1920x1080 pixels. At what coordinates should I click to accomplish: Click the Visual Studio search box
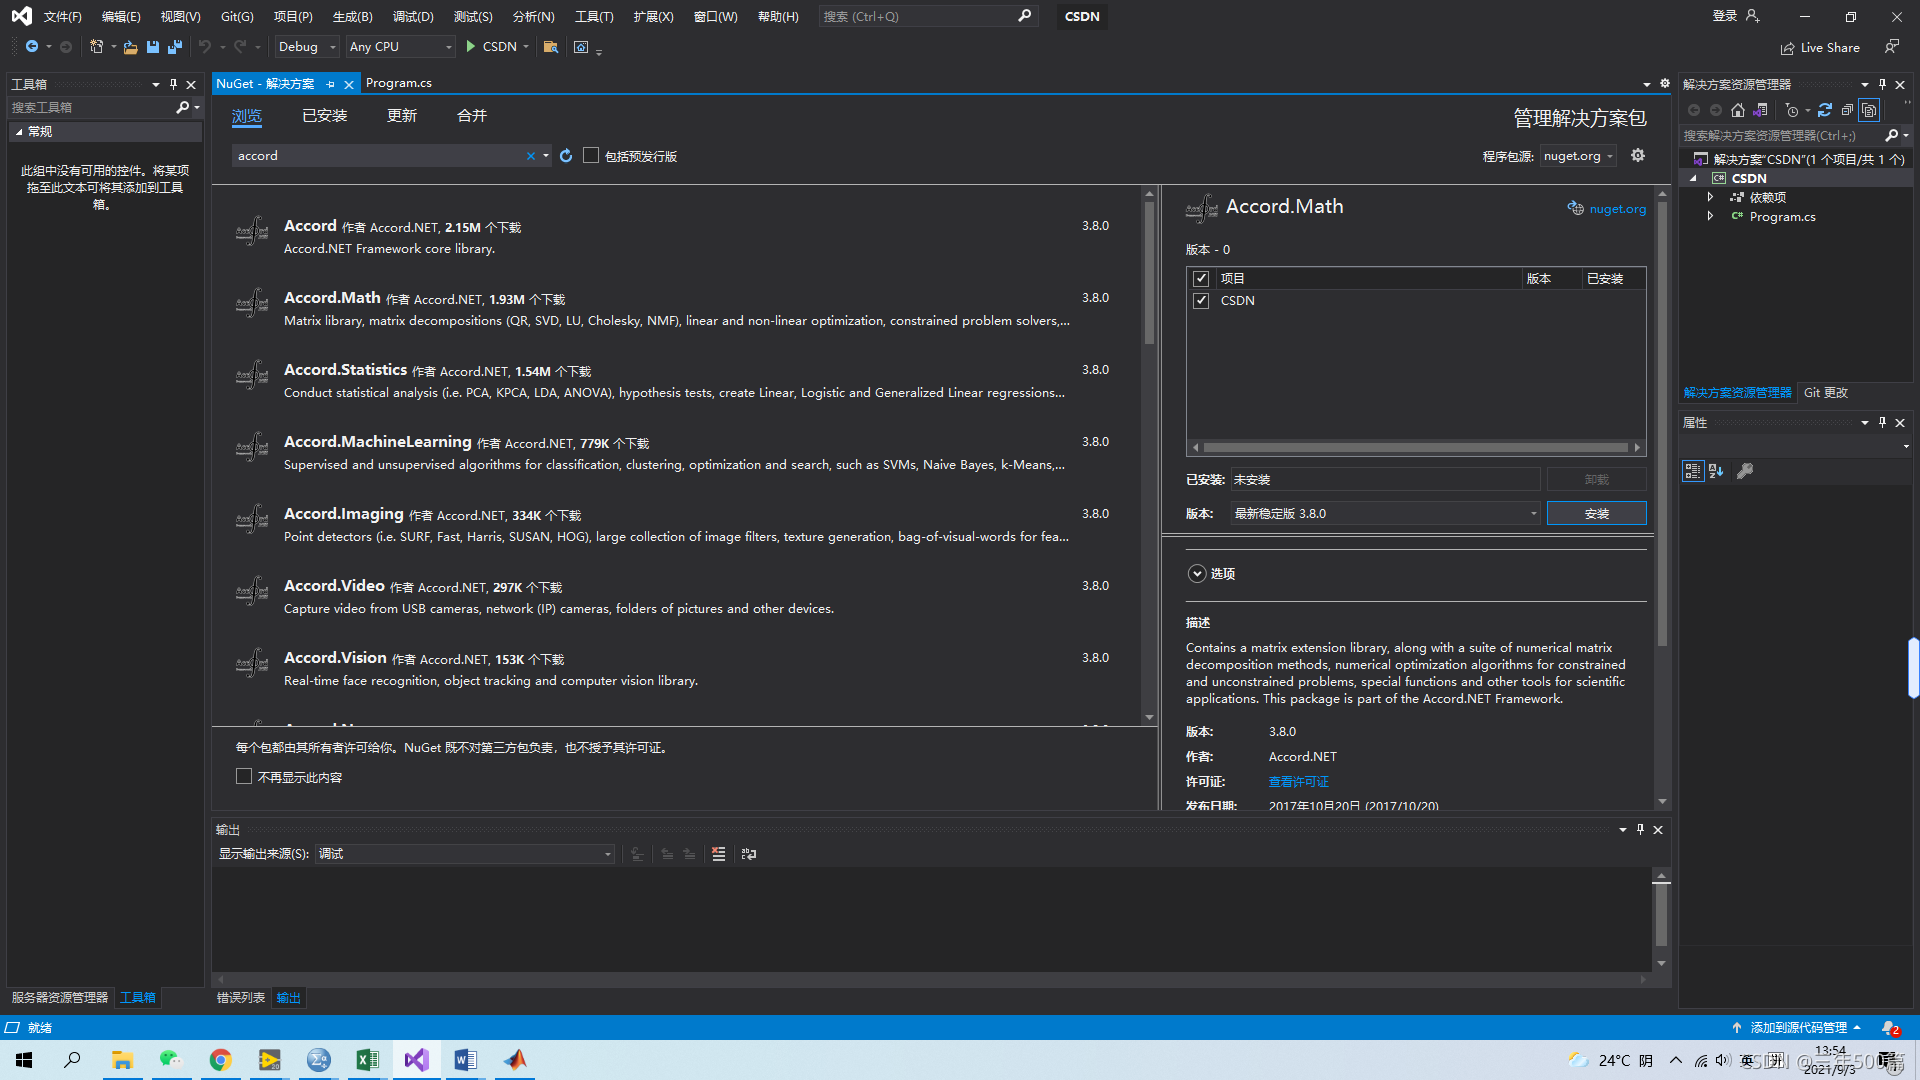[x=927, y=17]
